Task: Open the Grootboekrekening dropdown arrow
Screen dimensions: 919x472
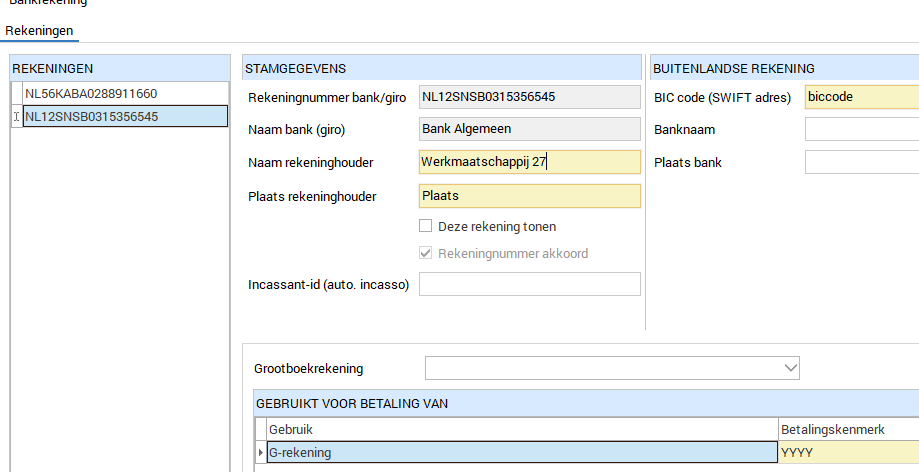Action: (790, 369)
